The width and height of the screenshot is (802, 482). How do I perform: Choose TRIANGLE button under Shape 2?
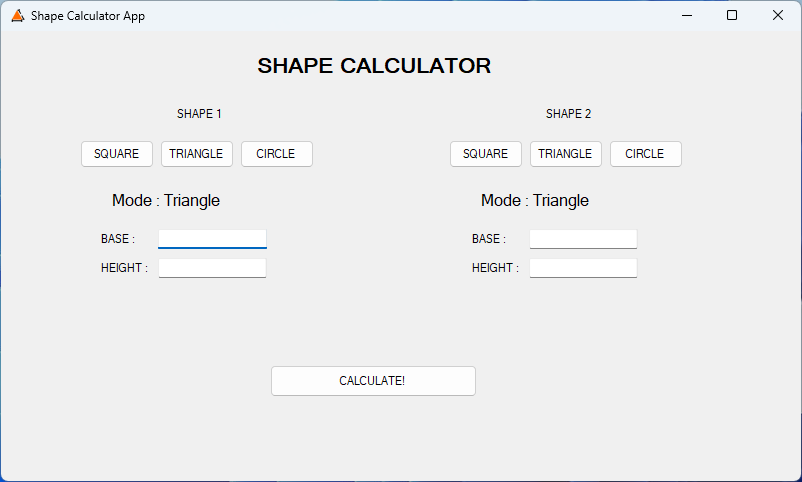[566, 154]
